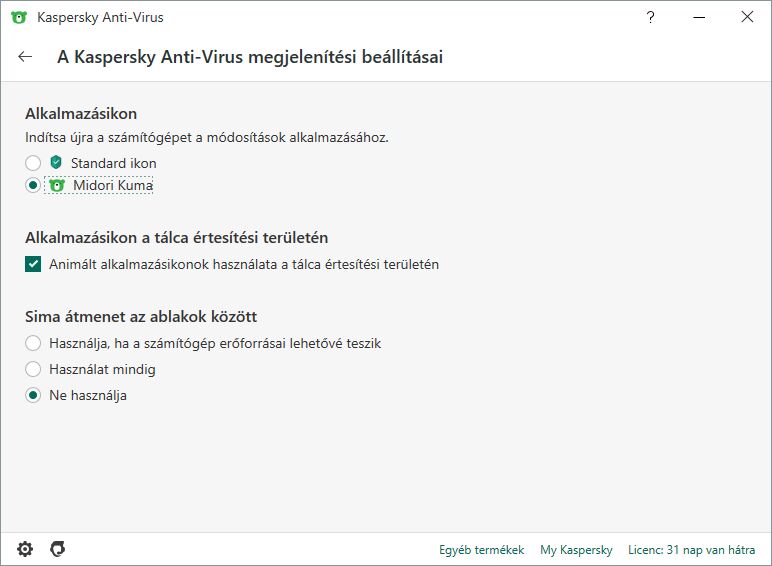Click the back arrow icon

coord(25,57)
